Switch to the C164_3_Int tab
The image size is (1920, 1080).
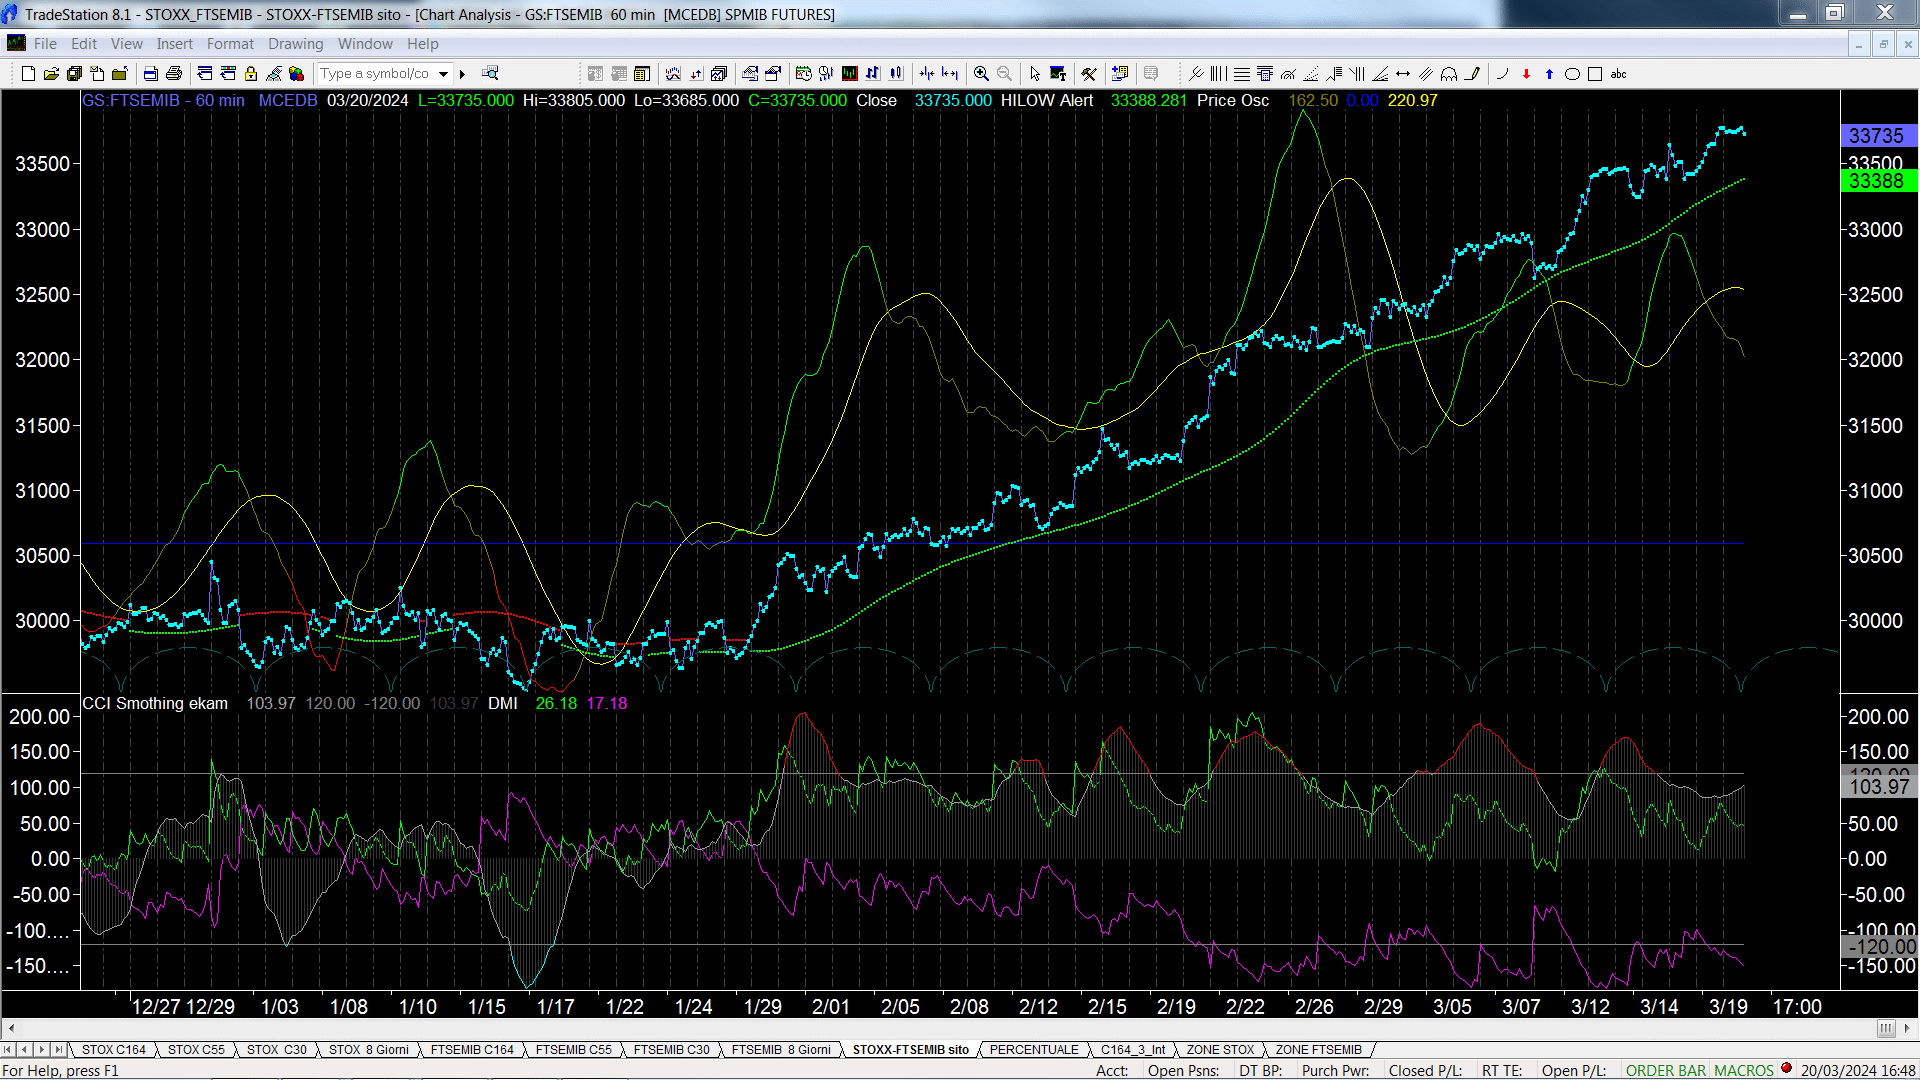tap(1133, 1050)
